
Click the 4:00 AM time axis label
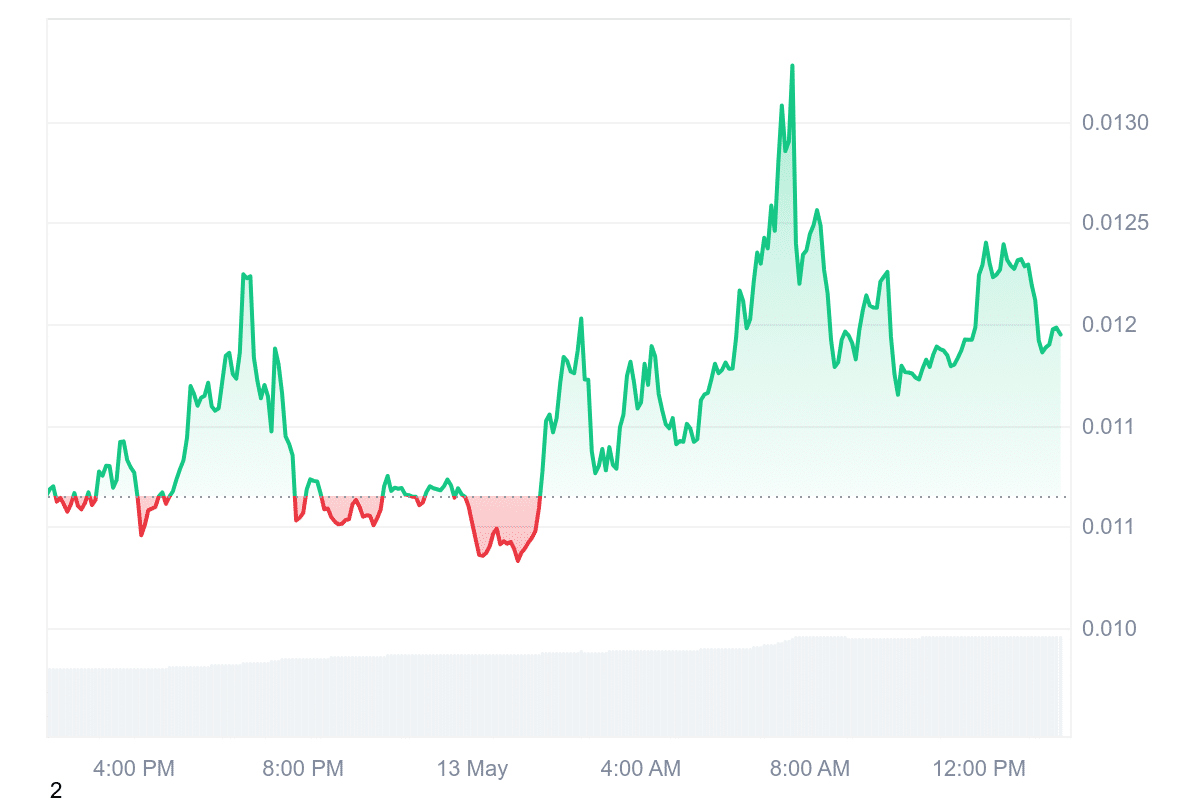[x=640, y=769]
